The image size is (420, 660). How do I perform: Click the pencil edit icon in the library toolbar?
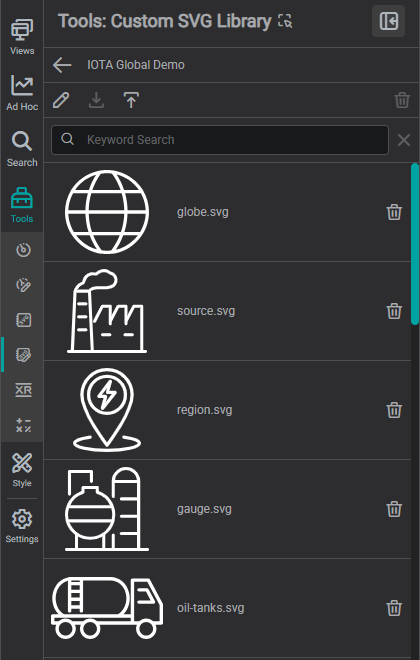61,101
